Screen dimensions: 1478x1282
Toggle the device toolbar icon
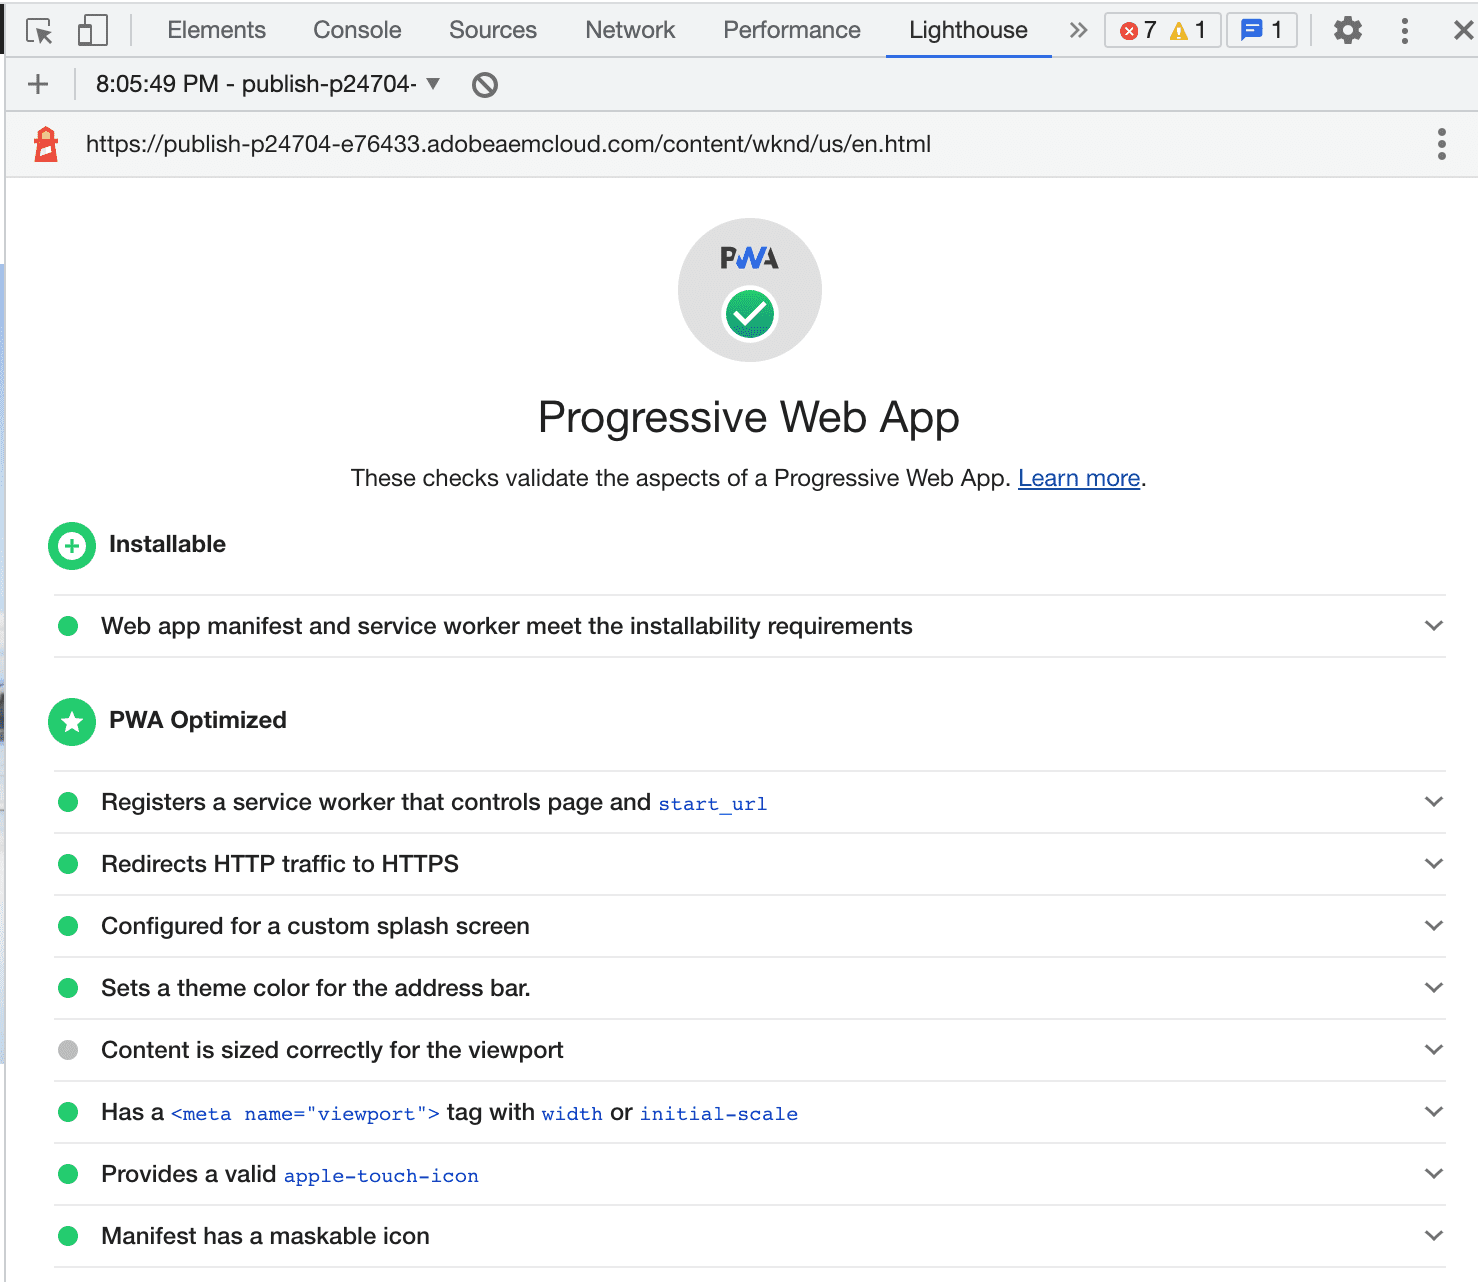92,31
